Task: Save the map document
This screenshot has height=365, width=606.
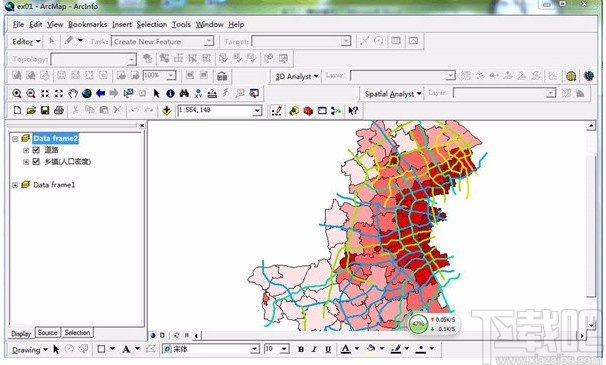Action: click(x=45, y=111)
